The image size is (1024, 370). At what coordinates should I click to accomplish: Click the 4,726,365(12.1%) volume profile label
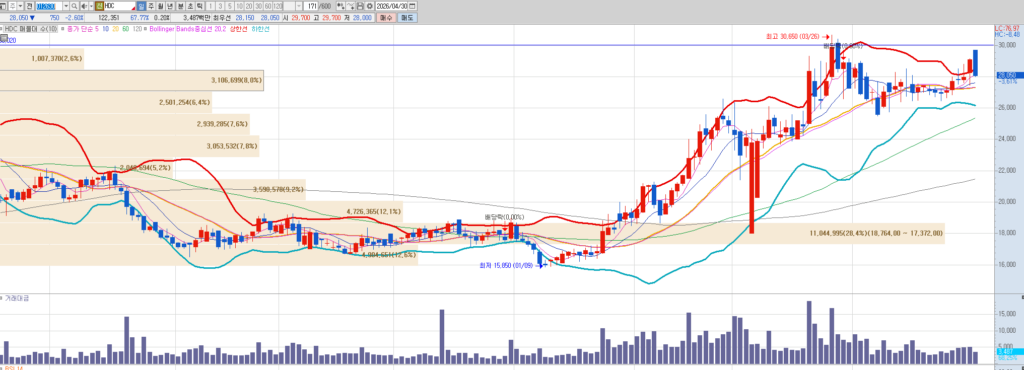coord(374,211)
